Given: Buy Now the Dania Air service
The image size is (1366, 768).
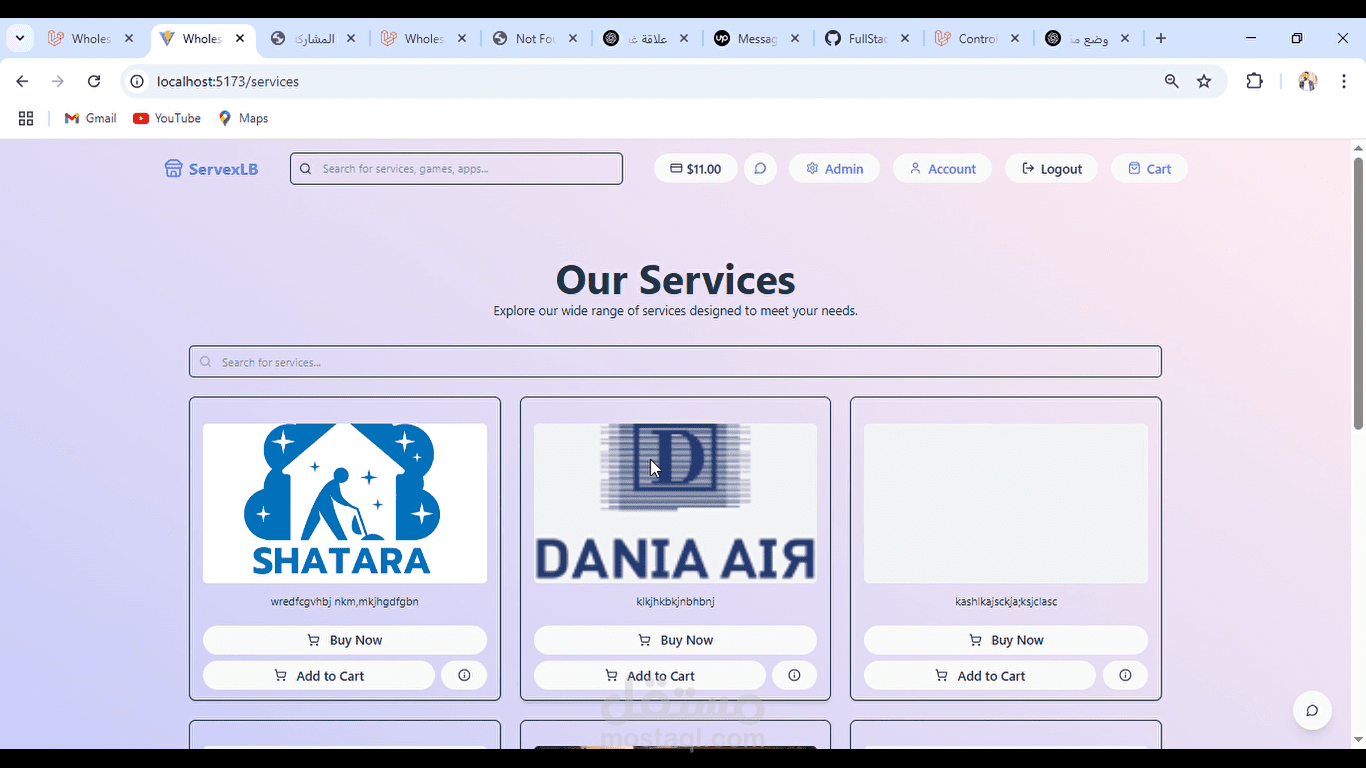Looking at the screenshot, I should (675, 640).
